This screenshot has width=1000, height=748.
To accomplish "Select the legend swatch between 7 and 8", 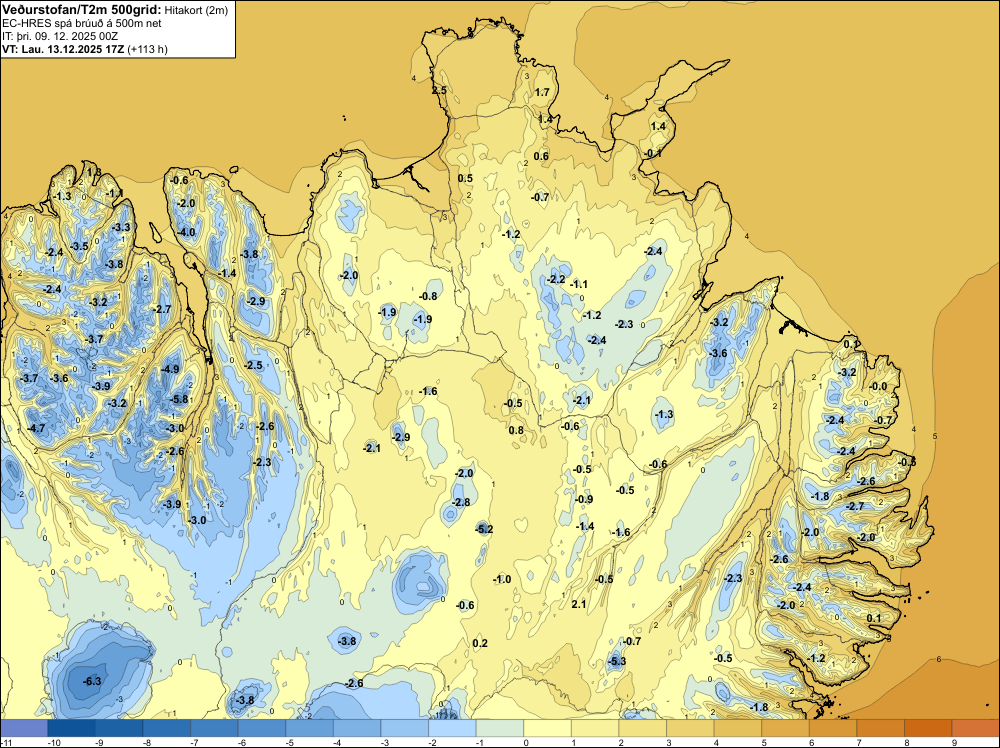I will (x=881, y=728).
